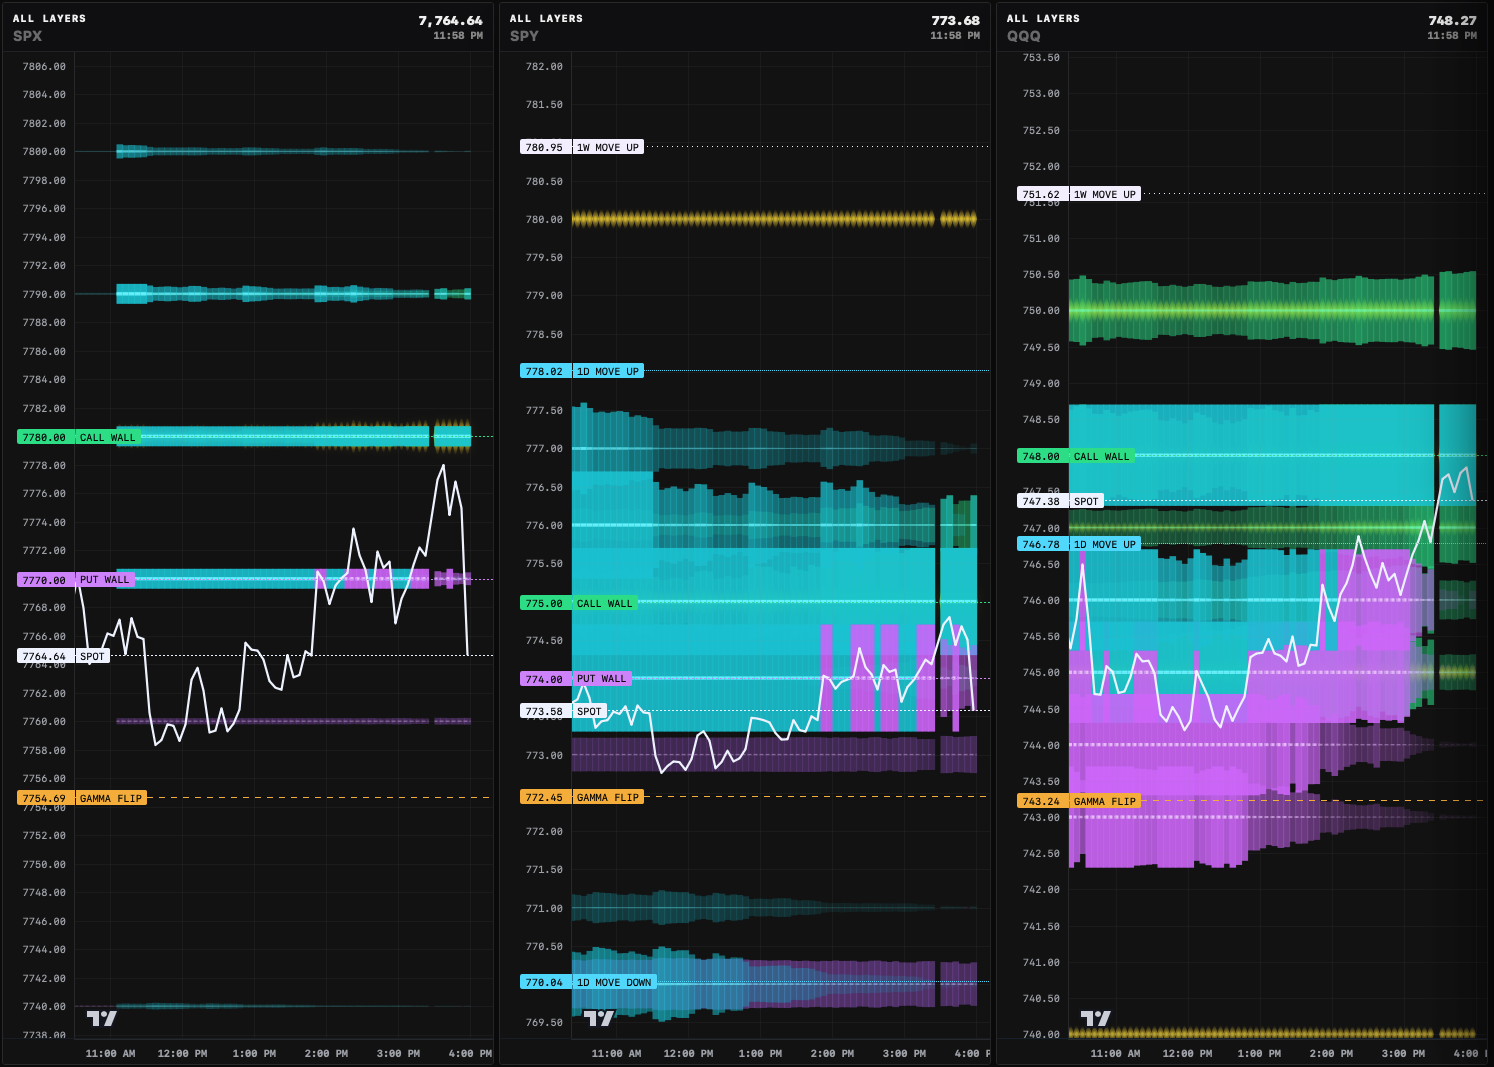The width and height of the screenshot is (1494, 1067).
Task: Click the 773.58 SPOT label on SPY
Action: pyautogui.click(x=564, y=711)
